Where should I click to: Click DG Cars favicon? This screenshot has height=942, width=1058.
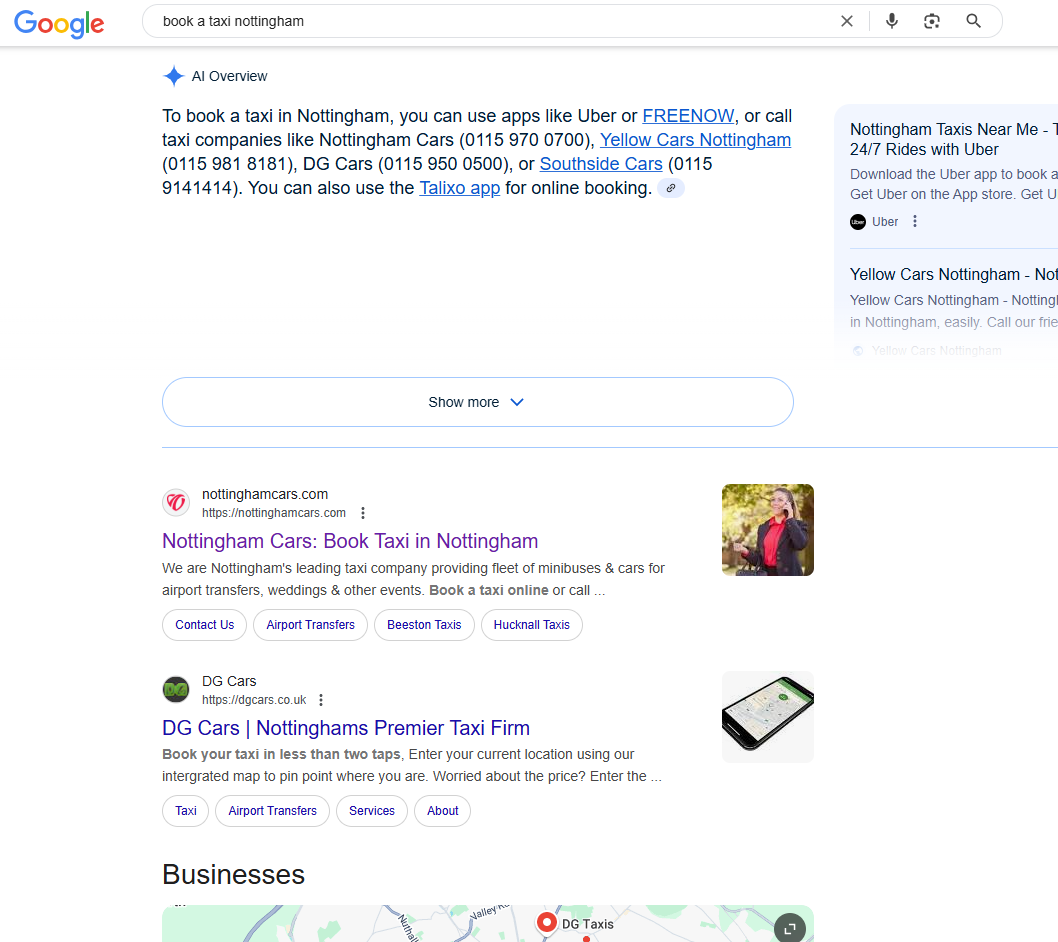(176, 690)
